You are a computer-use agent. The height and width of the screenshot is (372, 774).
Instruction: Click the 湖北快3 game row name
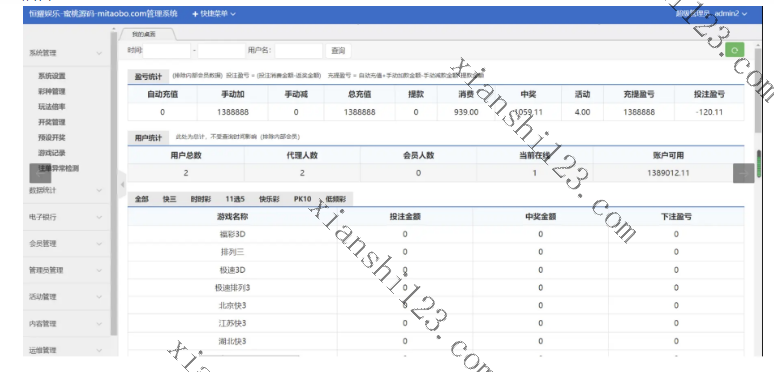coord(232,341)
